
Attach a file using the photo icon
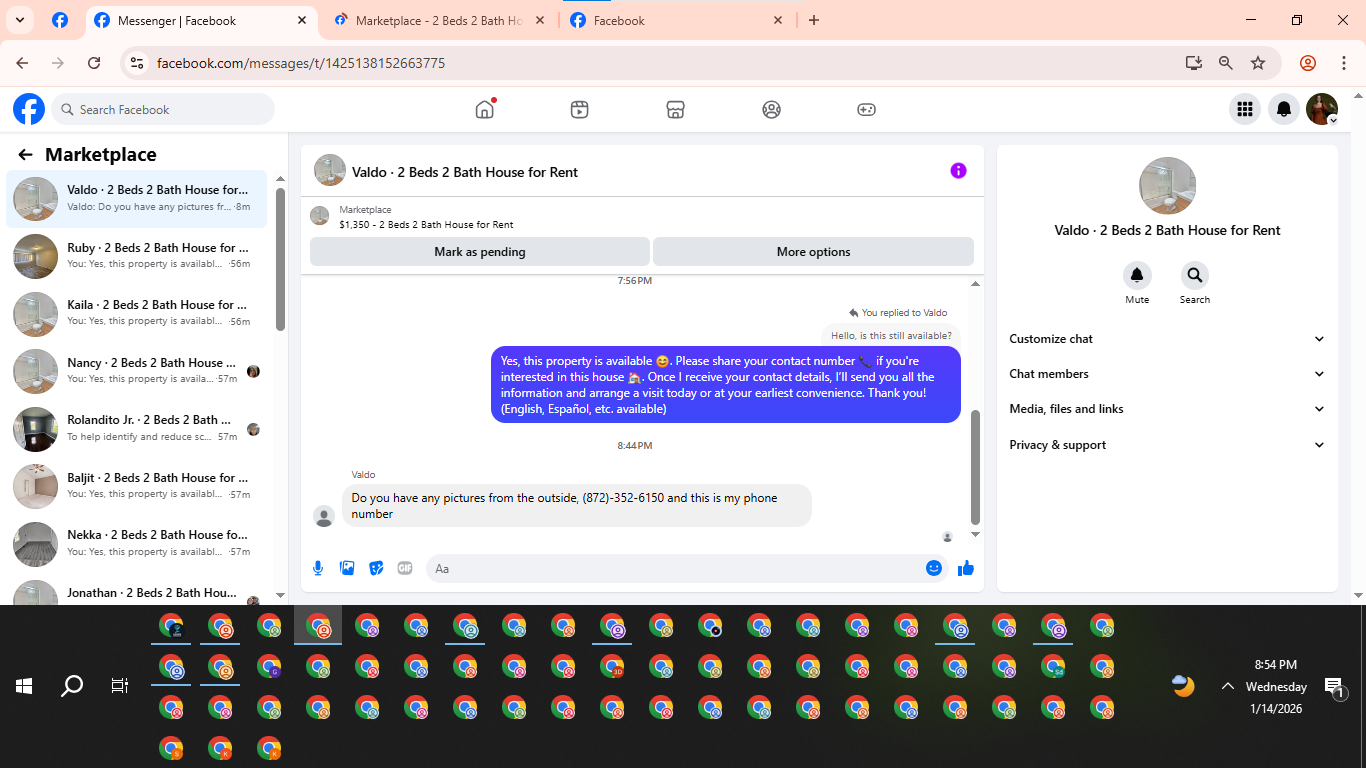347,568
